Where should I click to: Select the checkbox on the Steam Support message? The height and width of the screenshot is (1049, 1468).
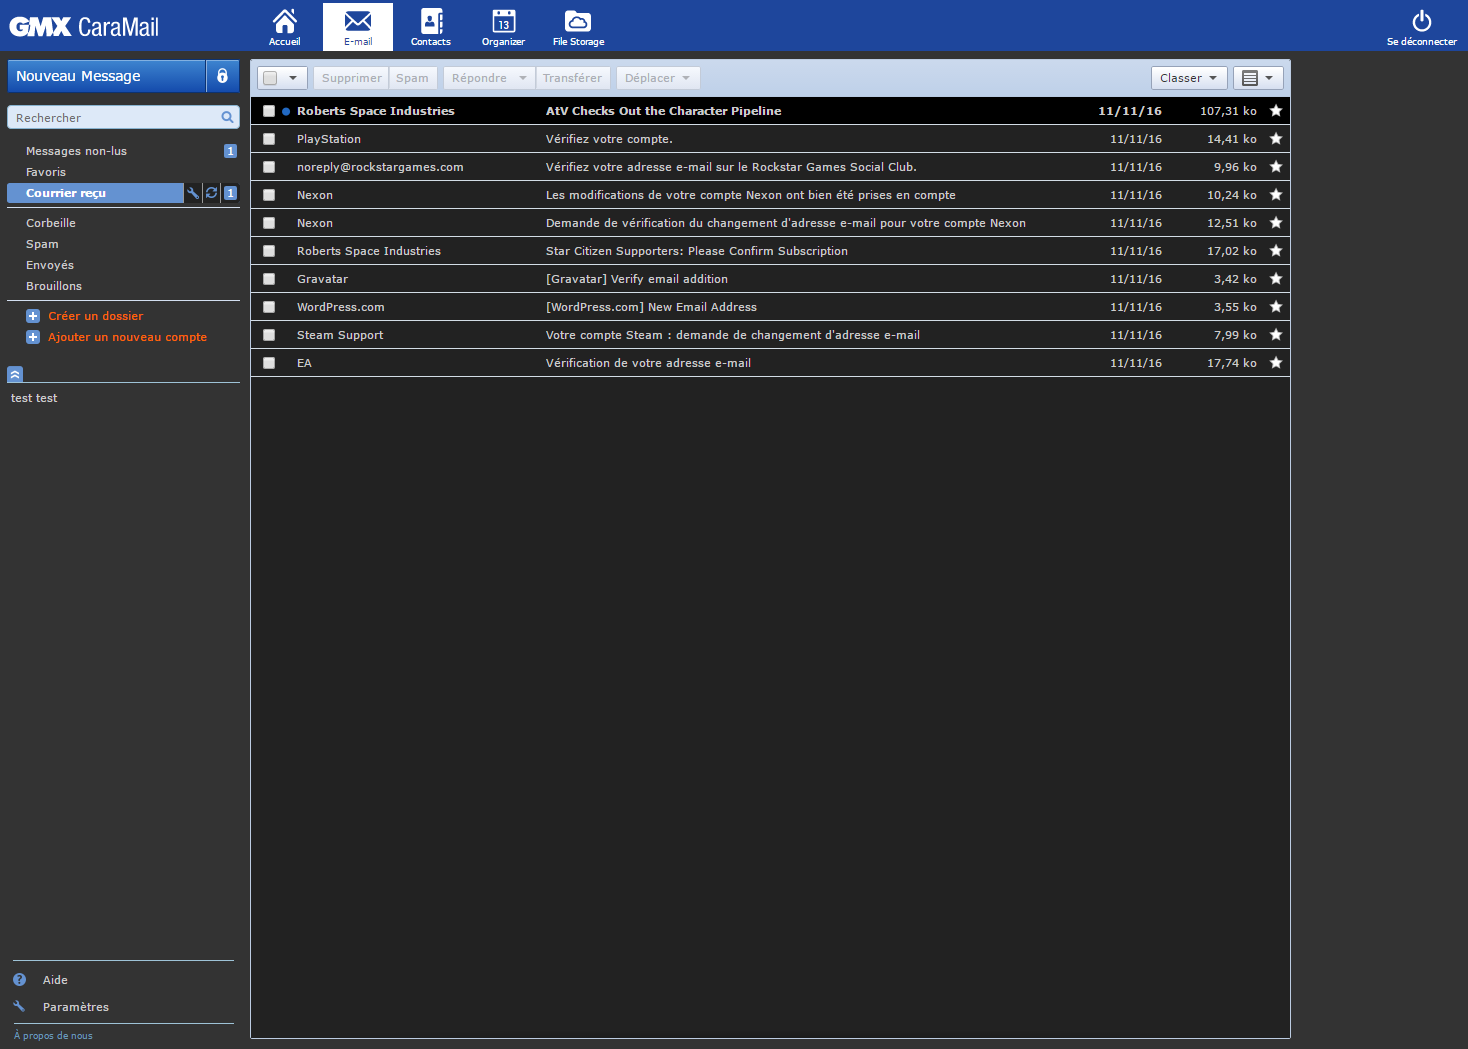coord(268,335)
